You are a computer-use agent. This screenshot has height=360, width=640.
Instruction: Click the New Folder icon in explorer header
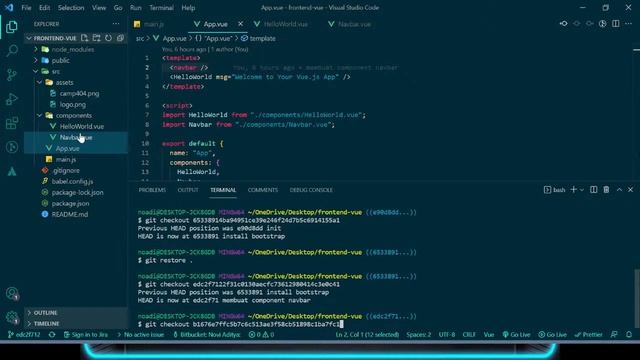tap(96, 38)
